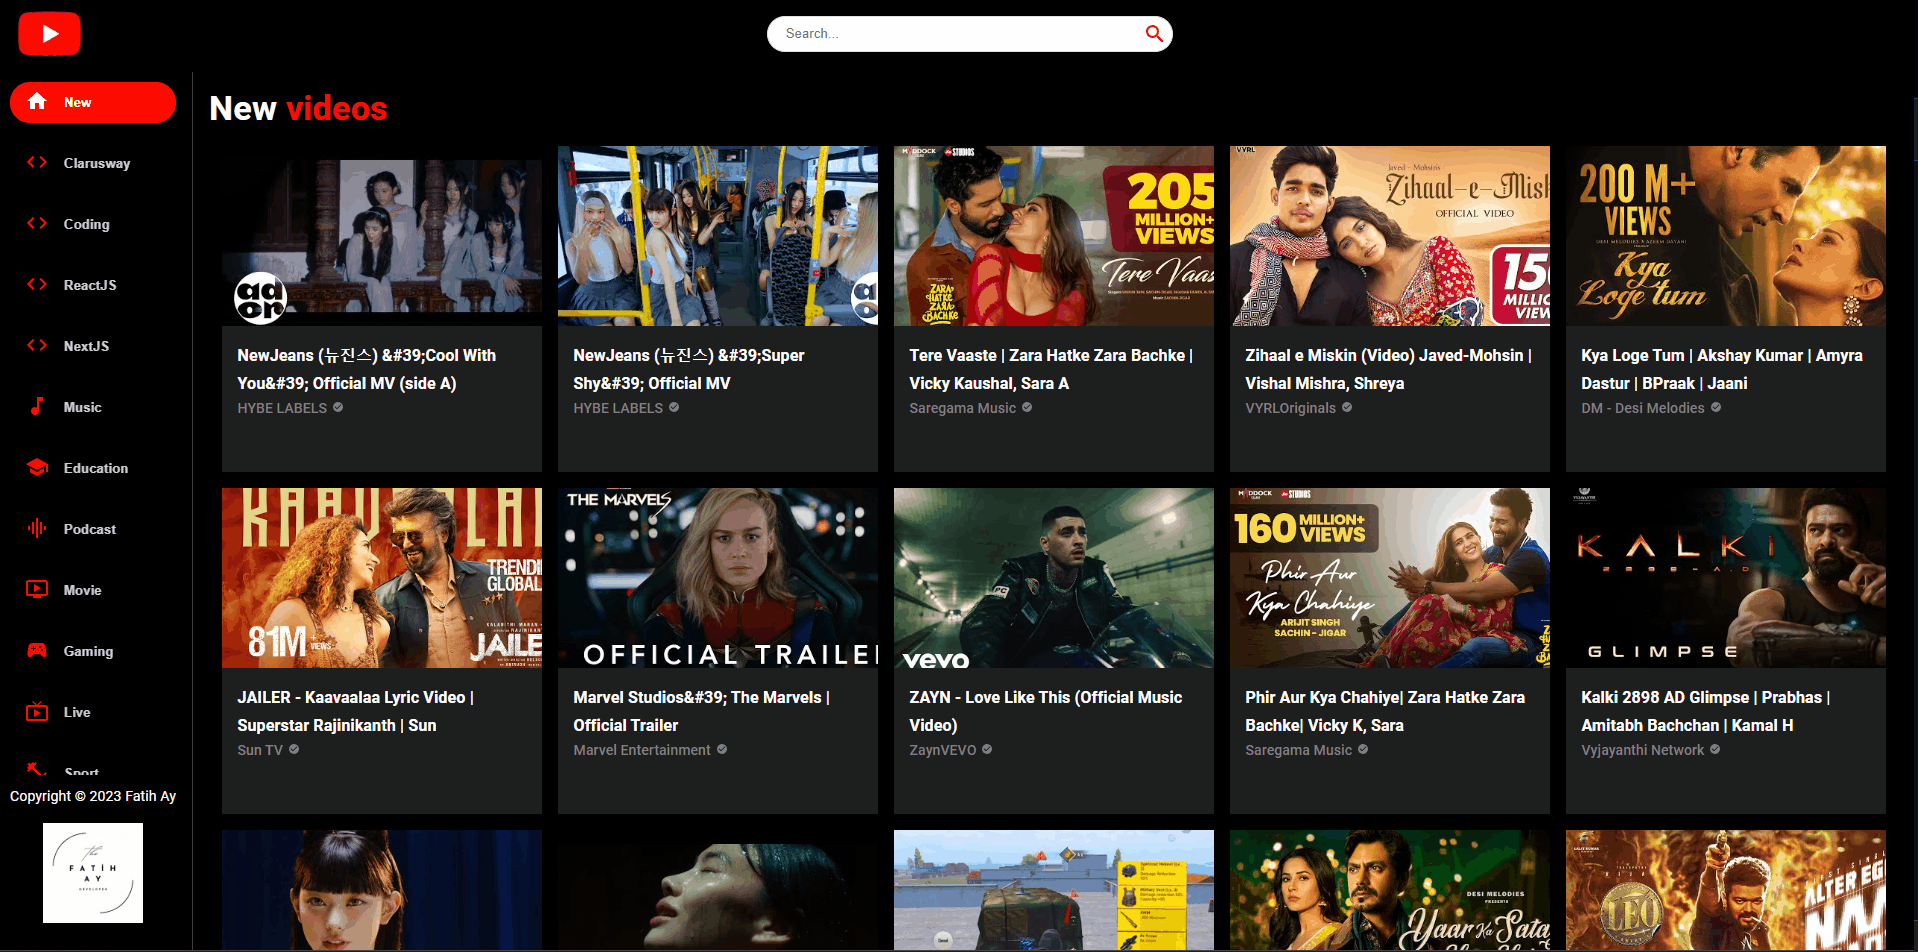The height and width of the screenshot is (952, 1918).
Task: Click verified badge next to ZaynVEVO
Action: (987, 749)
